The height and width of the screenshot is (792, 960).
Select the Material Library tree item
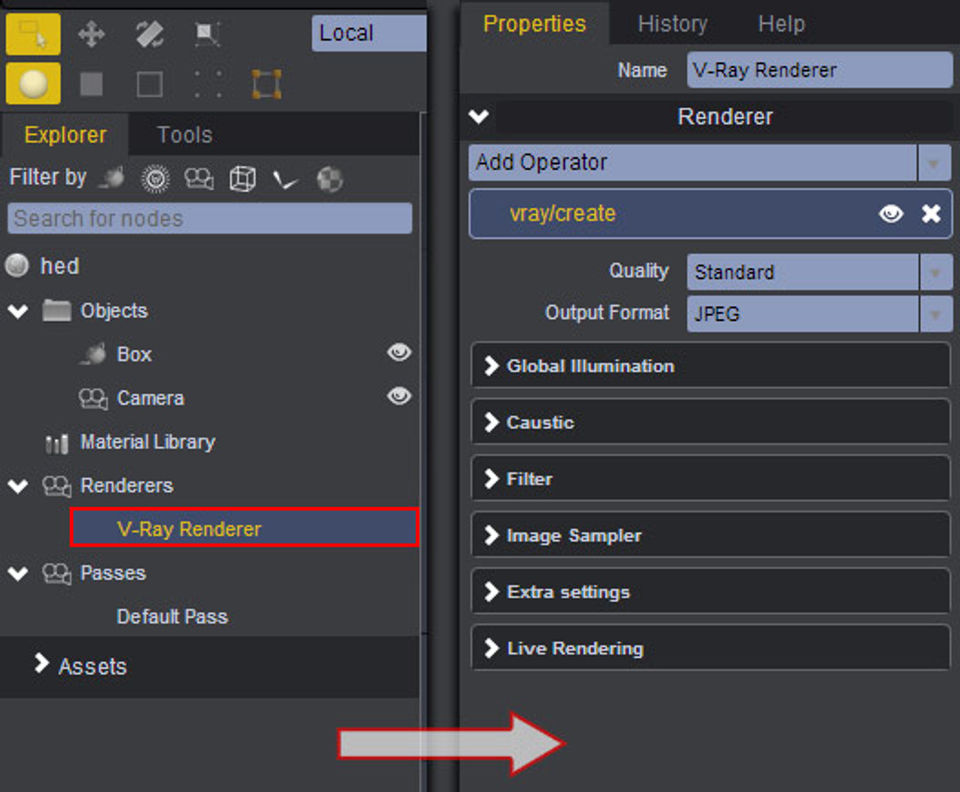tap(148, 442)
